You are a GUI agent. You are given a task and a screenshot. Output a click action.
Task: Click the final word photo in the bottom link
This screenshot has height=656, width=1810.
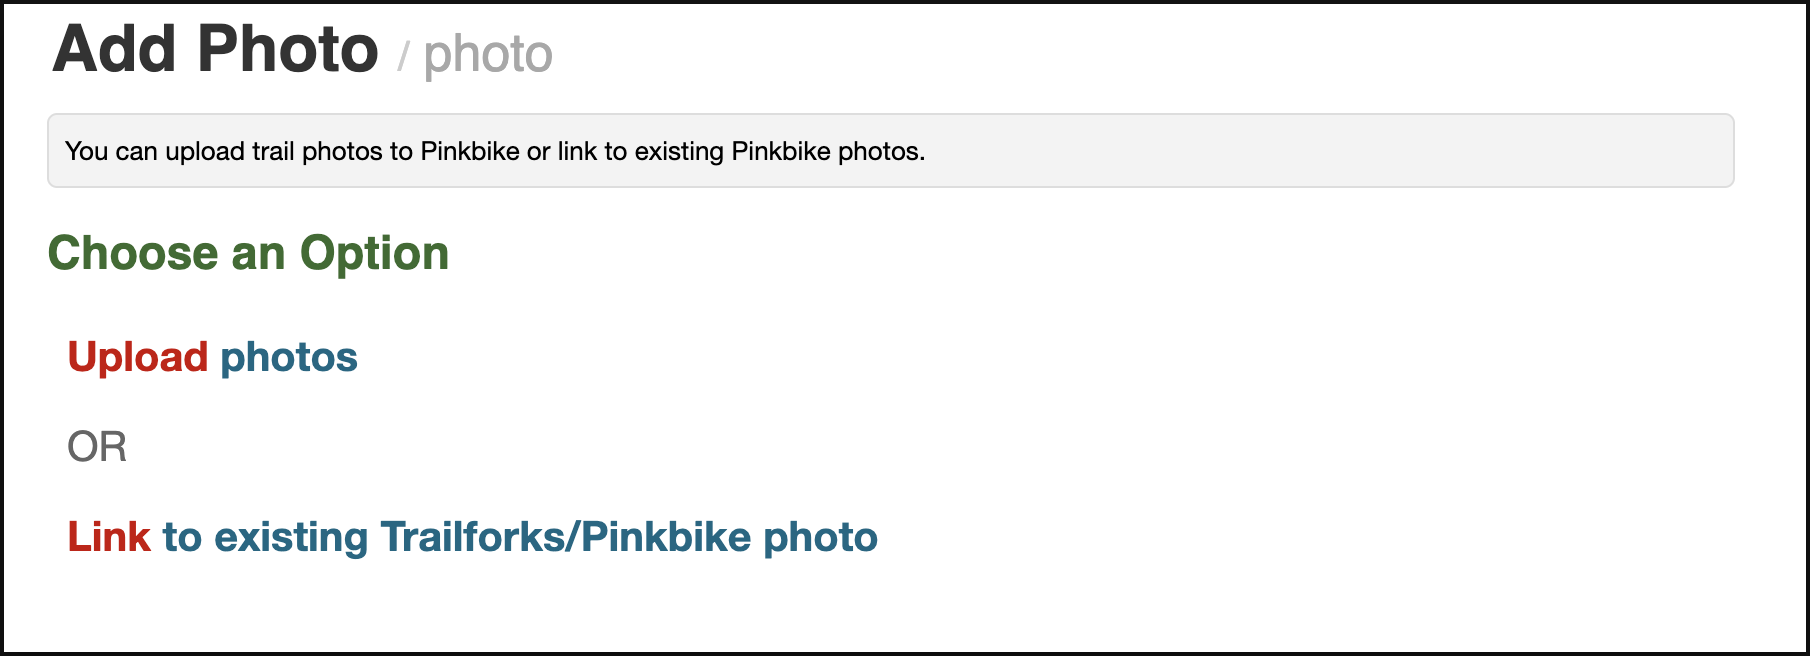coord(820,537)
